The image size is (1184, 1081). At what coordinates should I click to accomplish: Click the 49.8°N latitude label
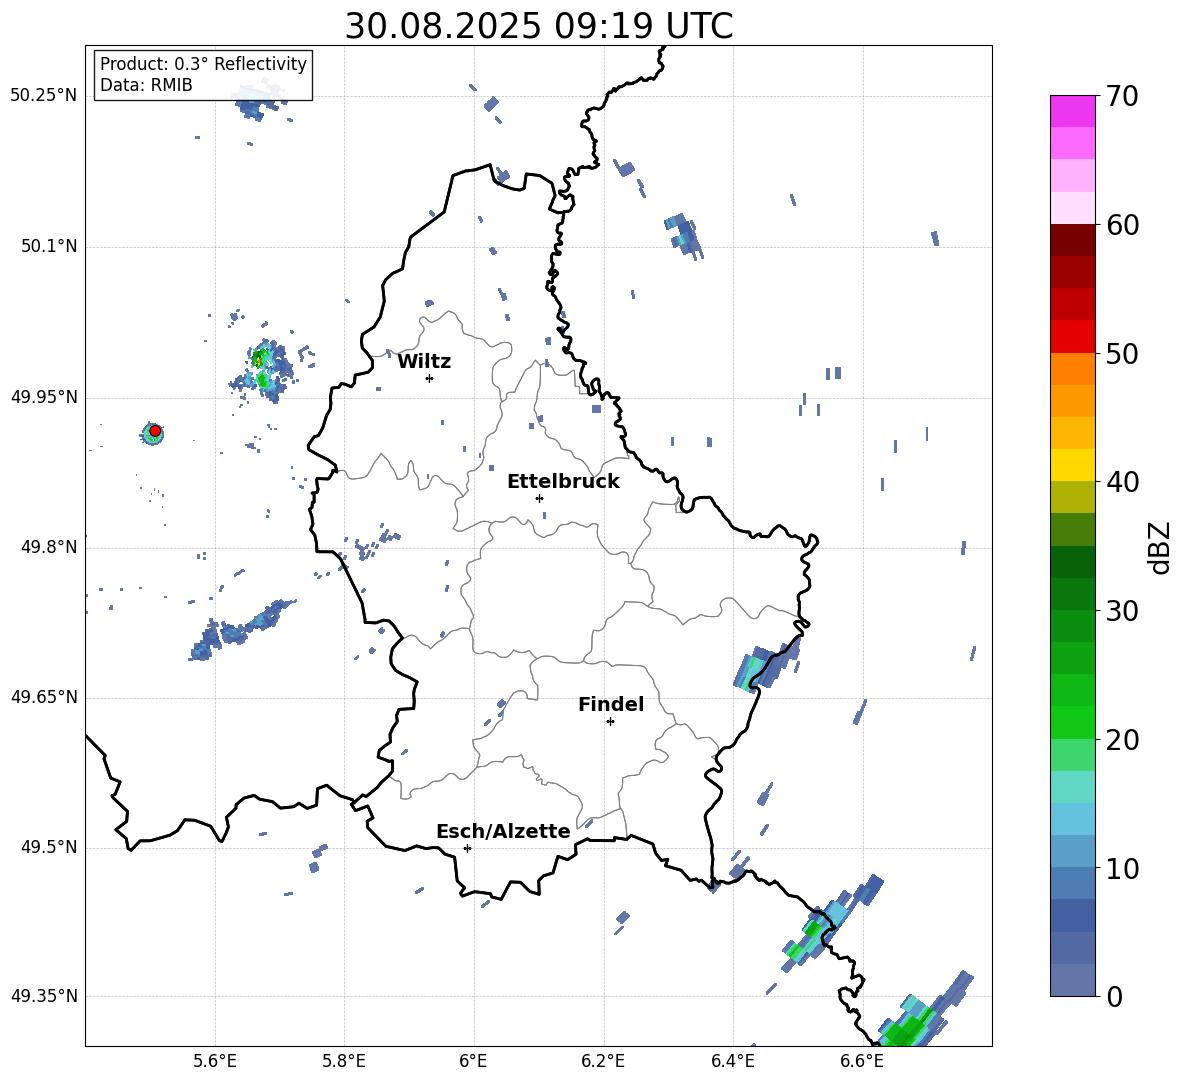point(48,547)
